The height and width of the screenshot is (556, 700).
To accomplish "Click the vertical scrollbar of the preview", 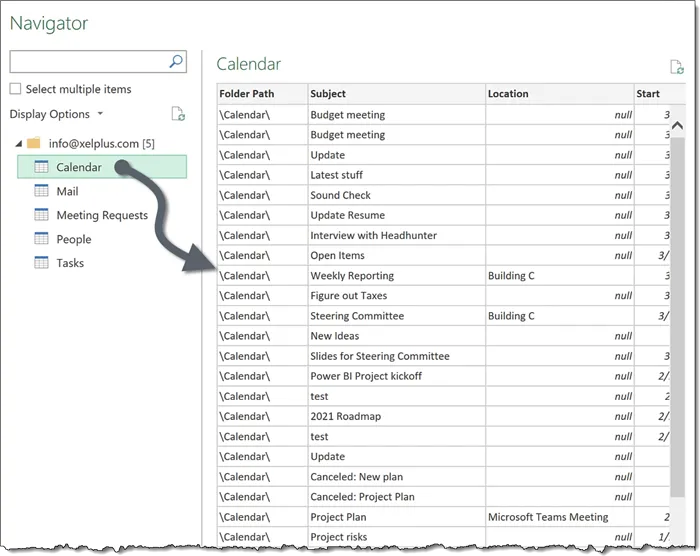I will tap(677, 300).
